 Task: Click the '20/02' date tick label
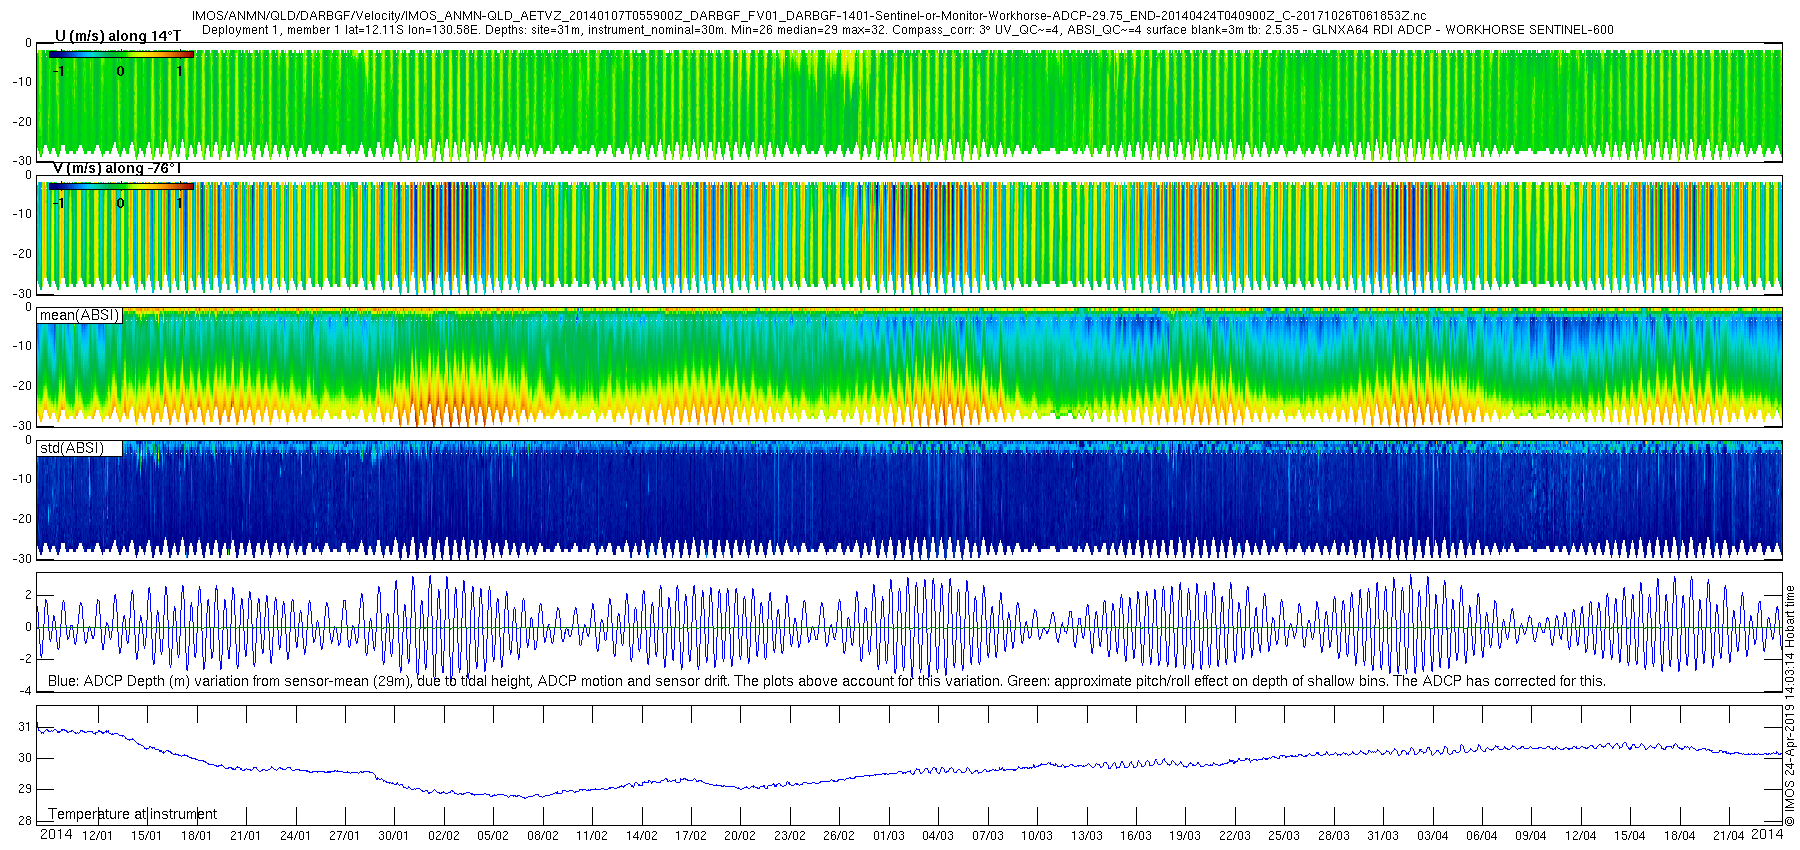tap(740, 836)
